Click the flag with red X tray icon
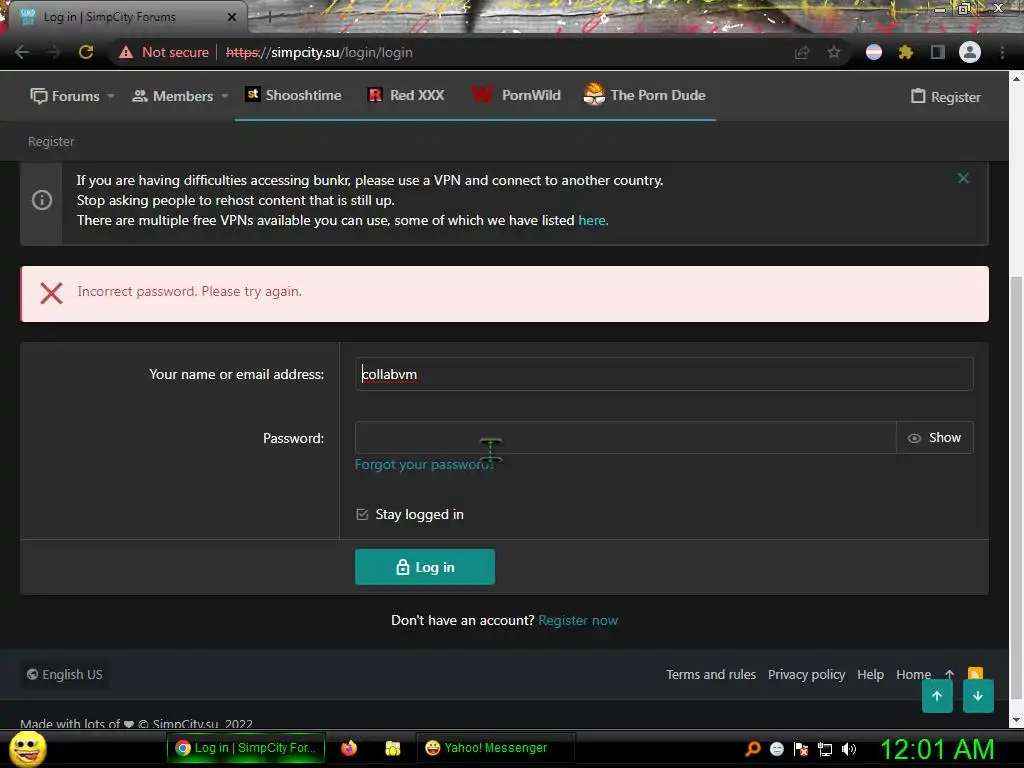The width and height of the screenshot is (1024, 768). (801, 749)
